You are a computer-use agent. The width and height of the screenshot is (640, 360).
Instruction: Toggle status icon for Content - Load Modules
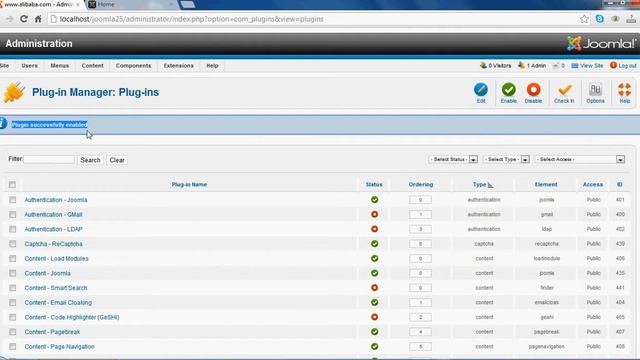[x=374, y=258]
